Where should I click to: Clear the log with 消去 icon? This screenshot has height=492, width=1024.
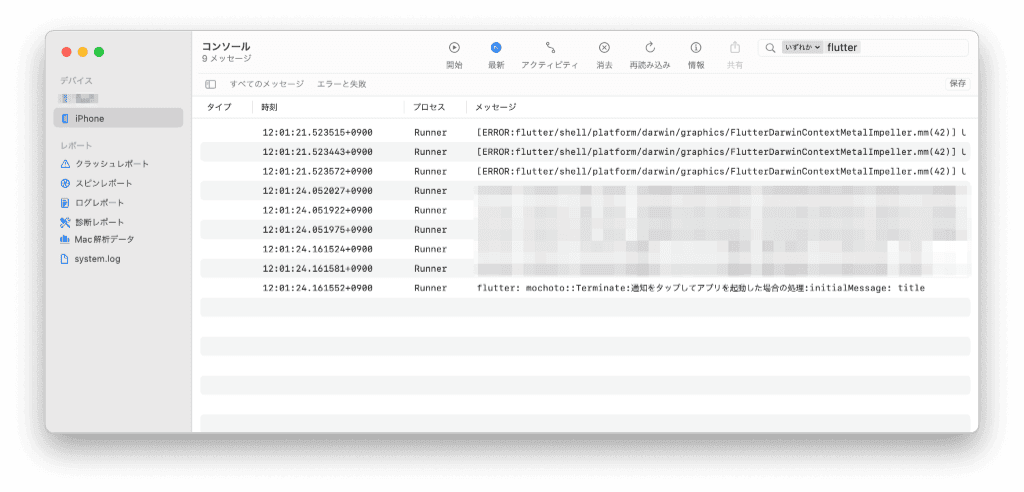point(604,47)
